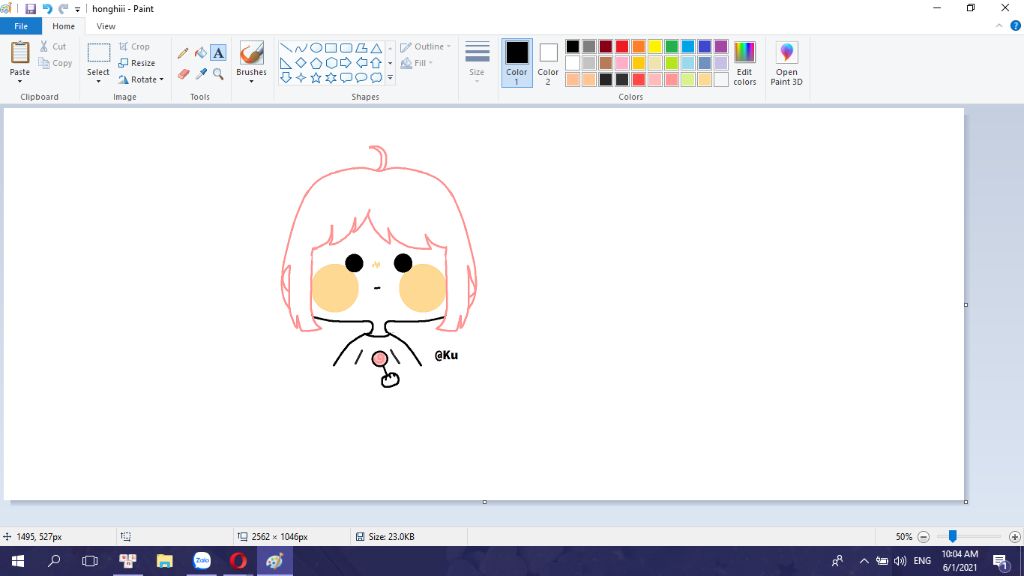
Task: Activate the Color 2 background box
Action: coord(548,63)
